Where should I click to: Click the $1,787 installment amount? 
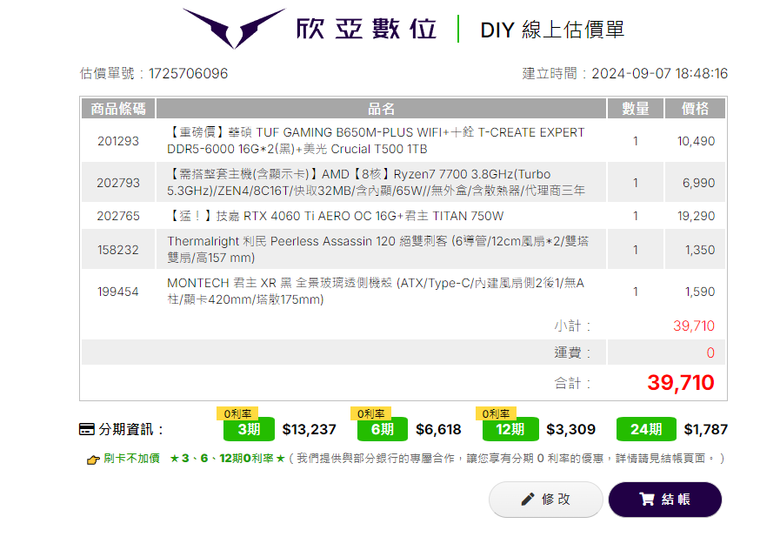[706, 429]
